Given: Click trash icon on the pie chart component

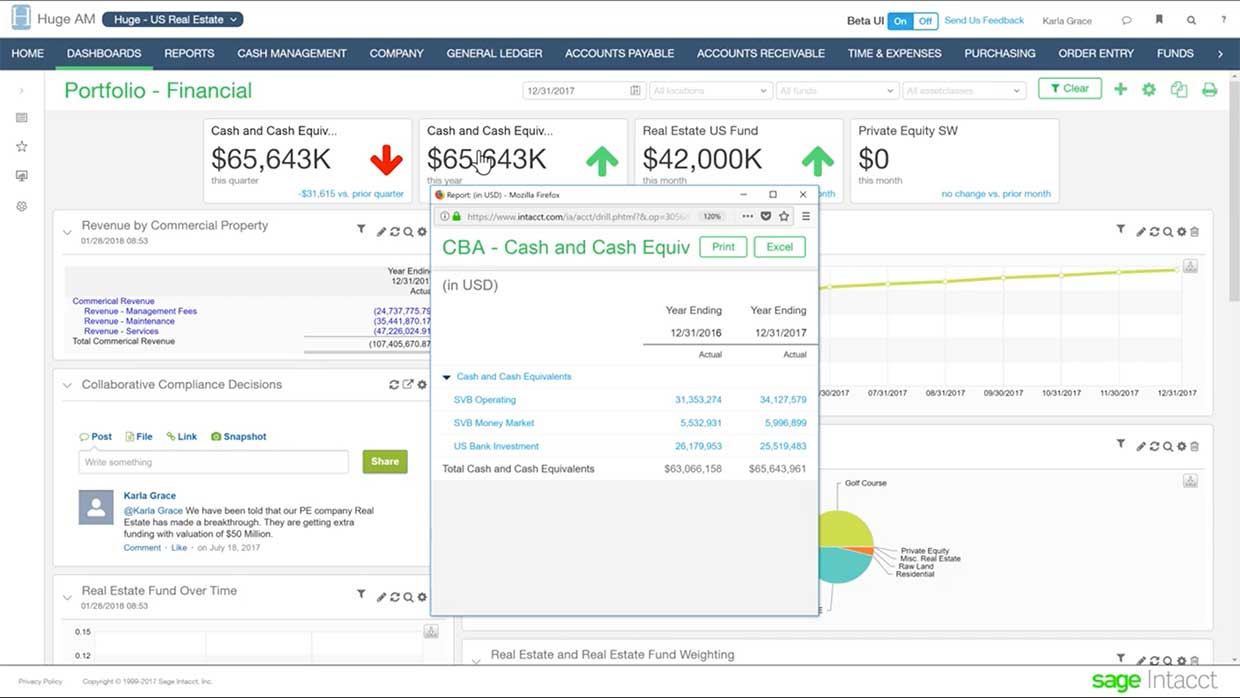Looking at the screenshot, I should (x=1194, y=446).
